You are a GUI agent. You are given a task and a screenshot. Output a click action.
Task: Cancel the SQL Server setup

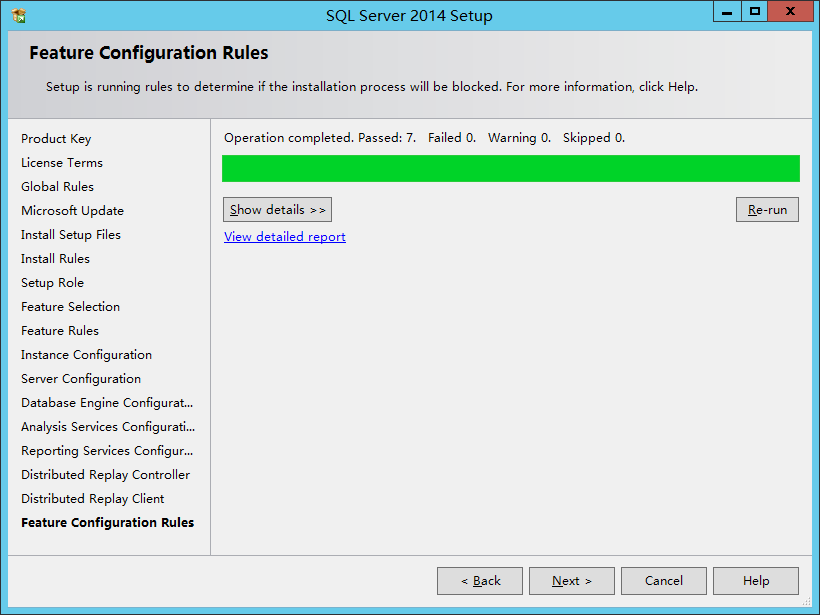[x=664, y=581]
